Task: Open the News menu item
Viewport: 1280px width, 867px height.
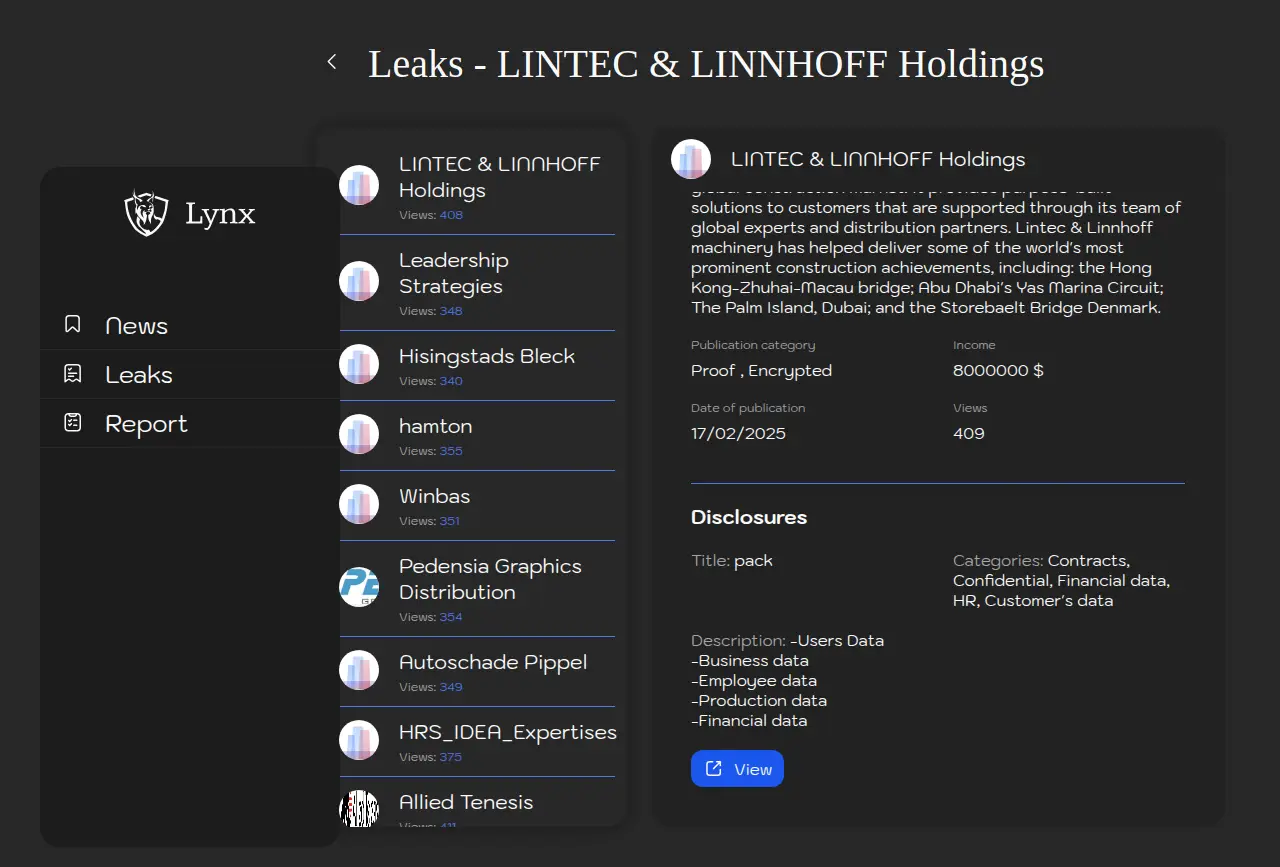Action: coord(137,326)
